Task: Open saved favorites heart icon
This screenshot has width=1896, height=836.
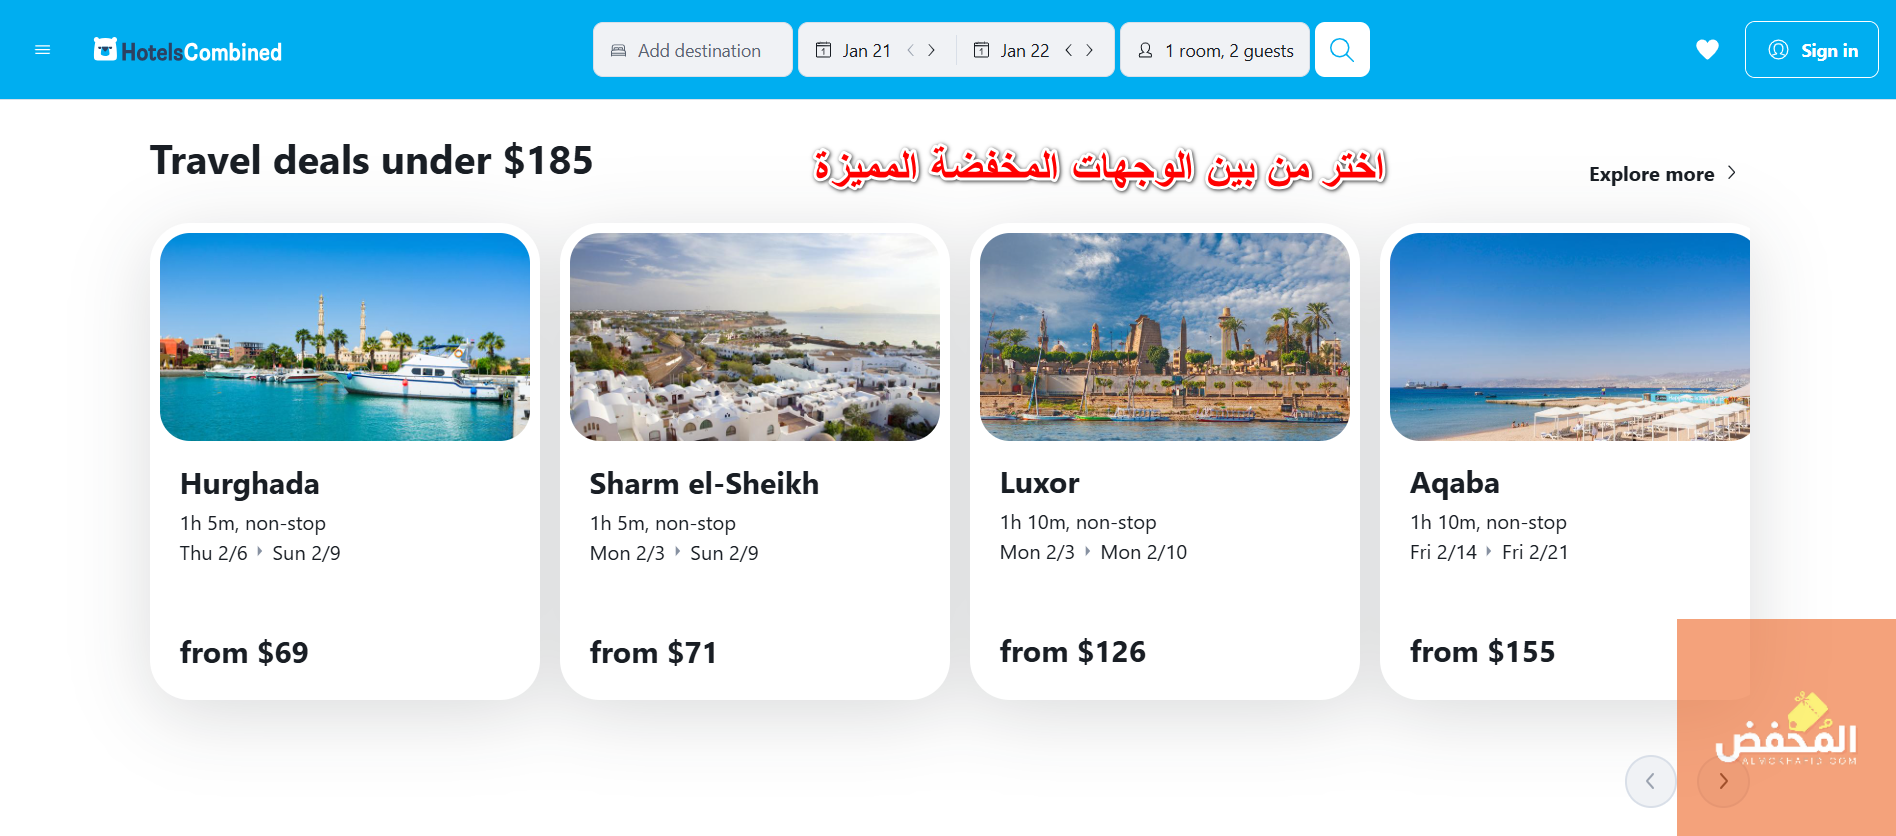Action: coord(1707,50)
